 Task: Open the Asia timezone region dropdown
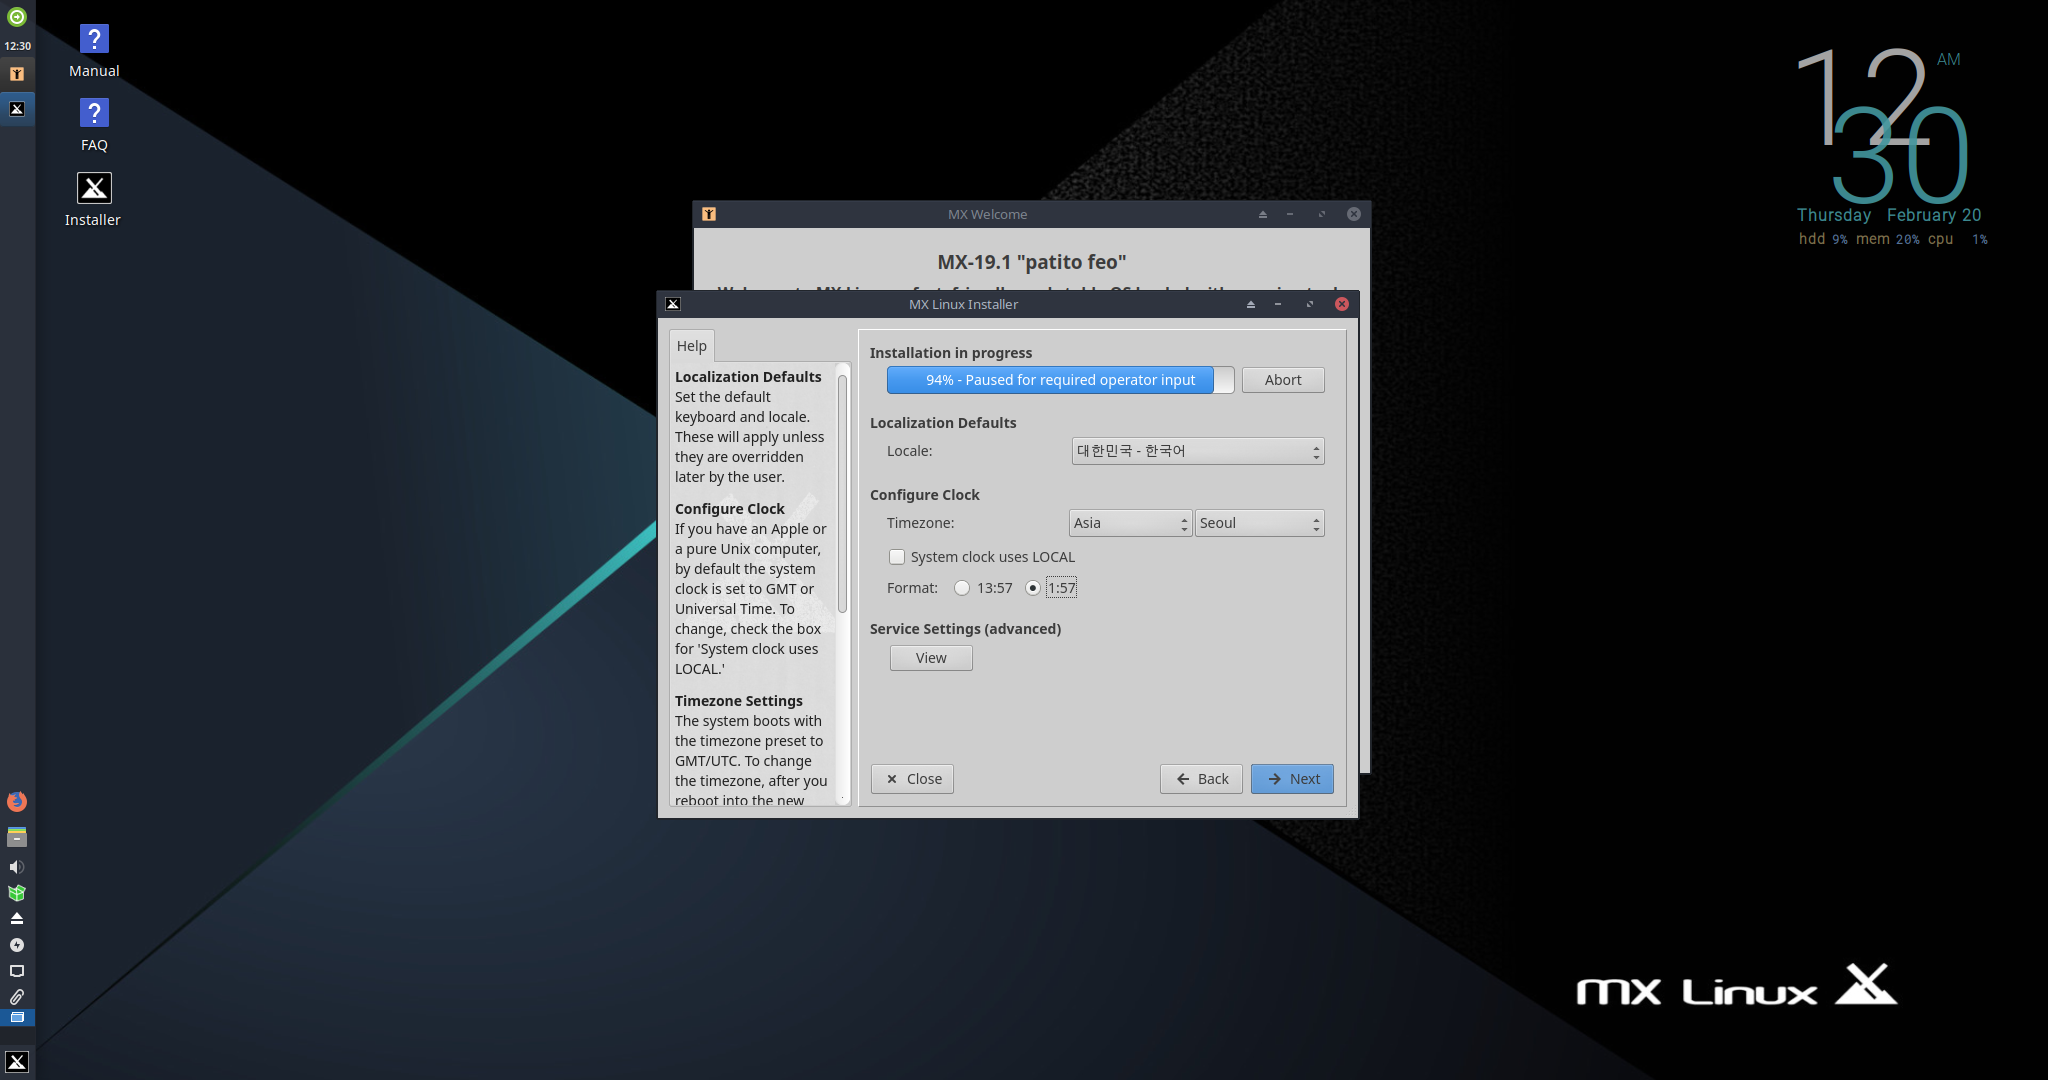[1130, 523]
